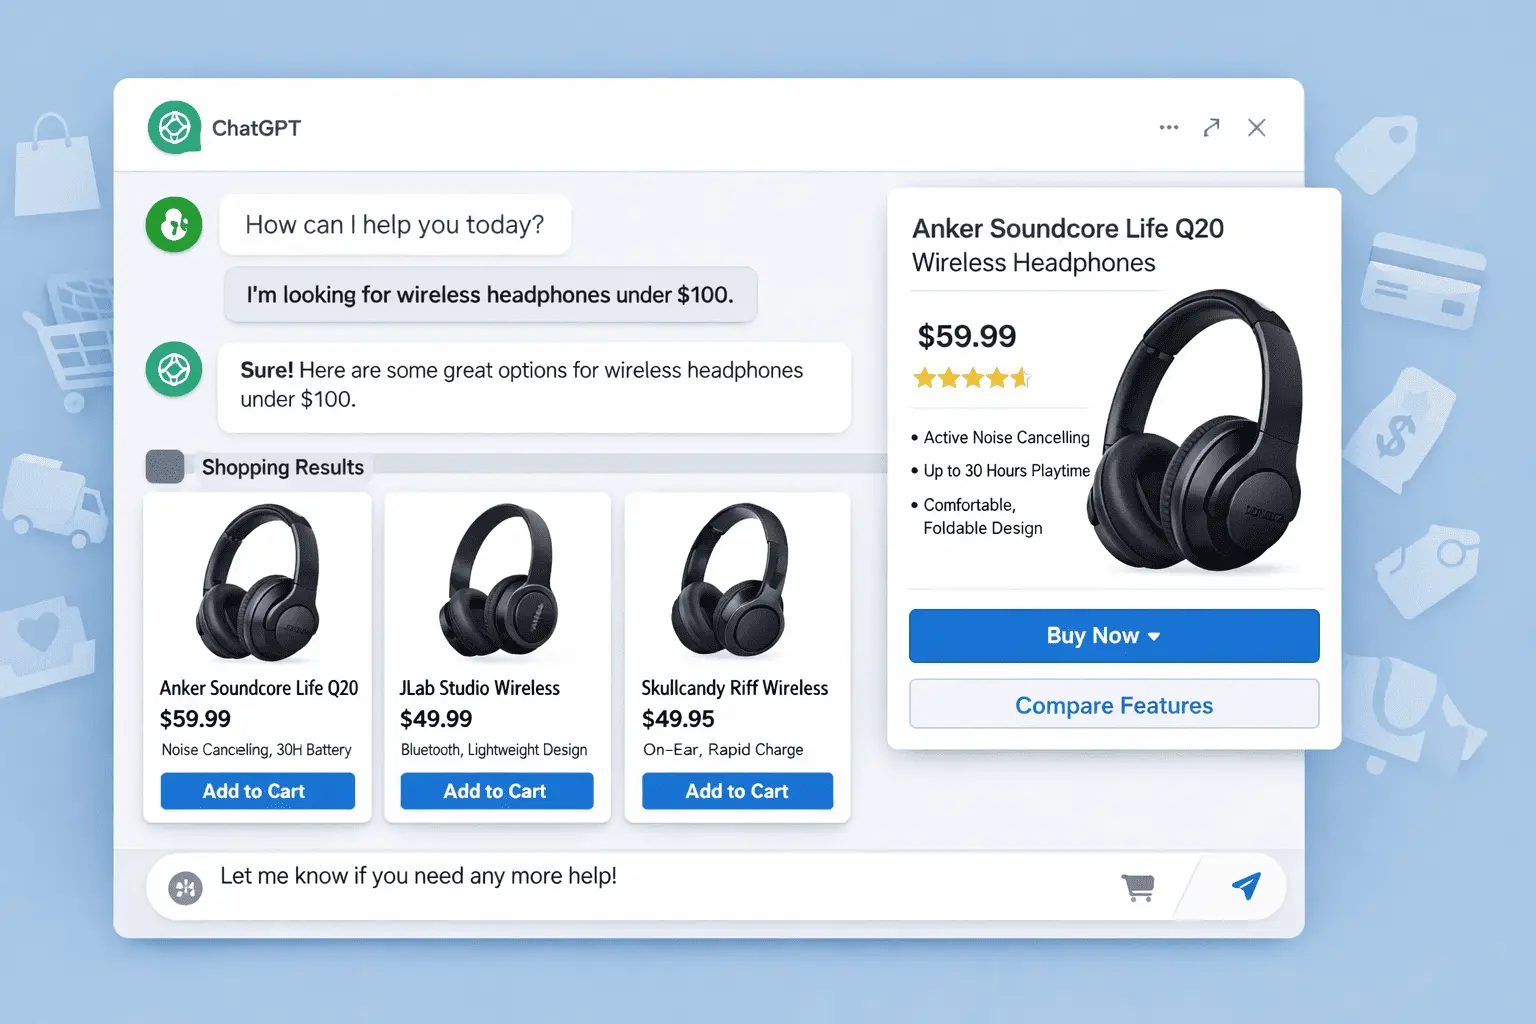
Task: Open the JLab Studio Wireless product image
Action: 498,583
